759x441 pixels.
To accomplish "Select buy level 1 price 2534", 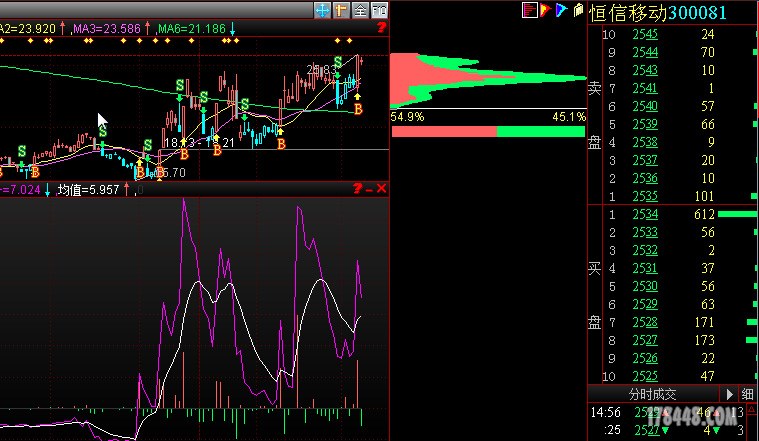I will (645, 214).
